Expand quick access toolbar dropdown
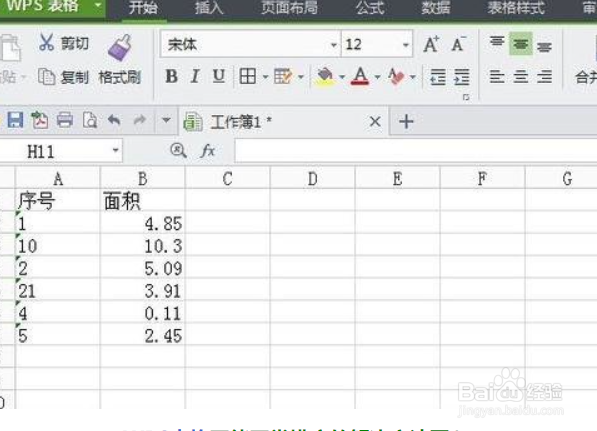The height and width of the screenshot is (431, 597). point(166,120)
